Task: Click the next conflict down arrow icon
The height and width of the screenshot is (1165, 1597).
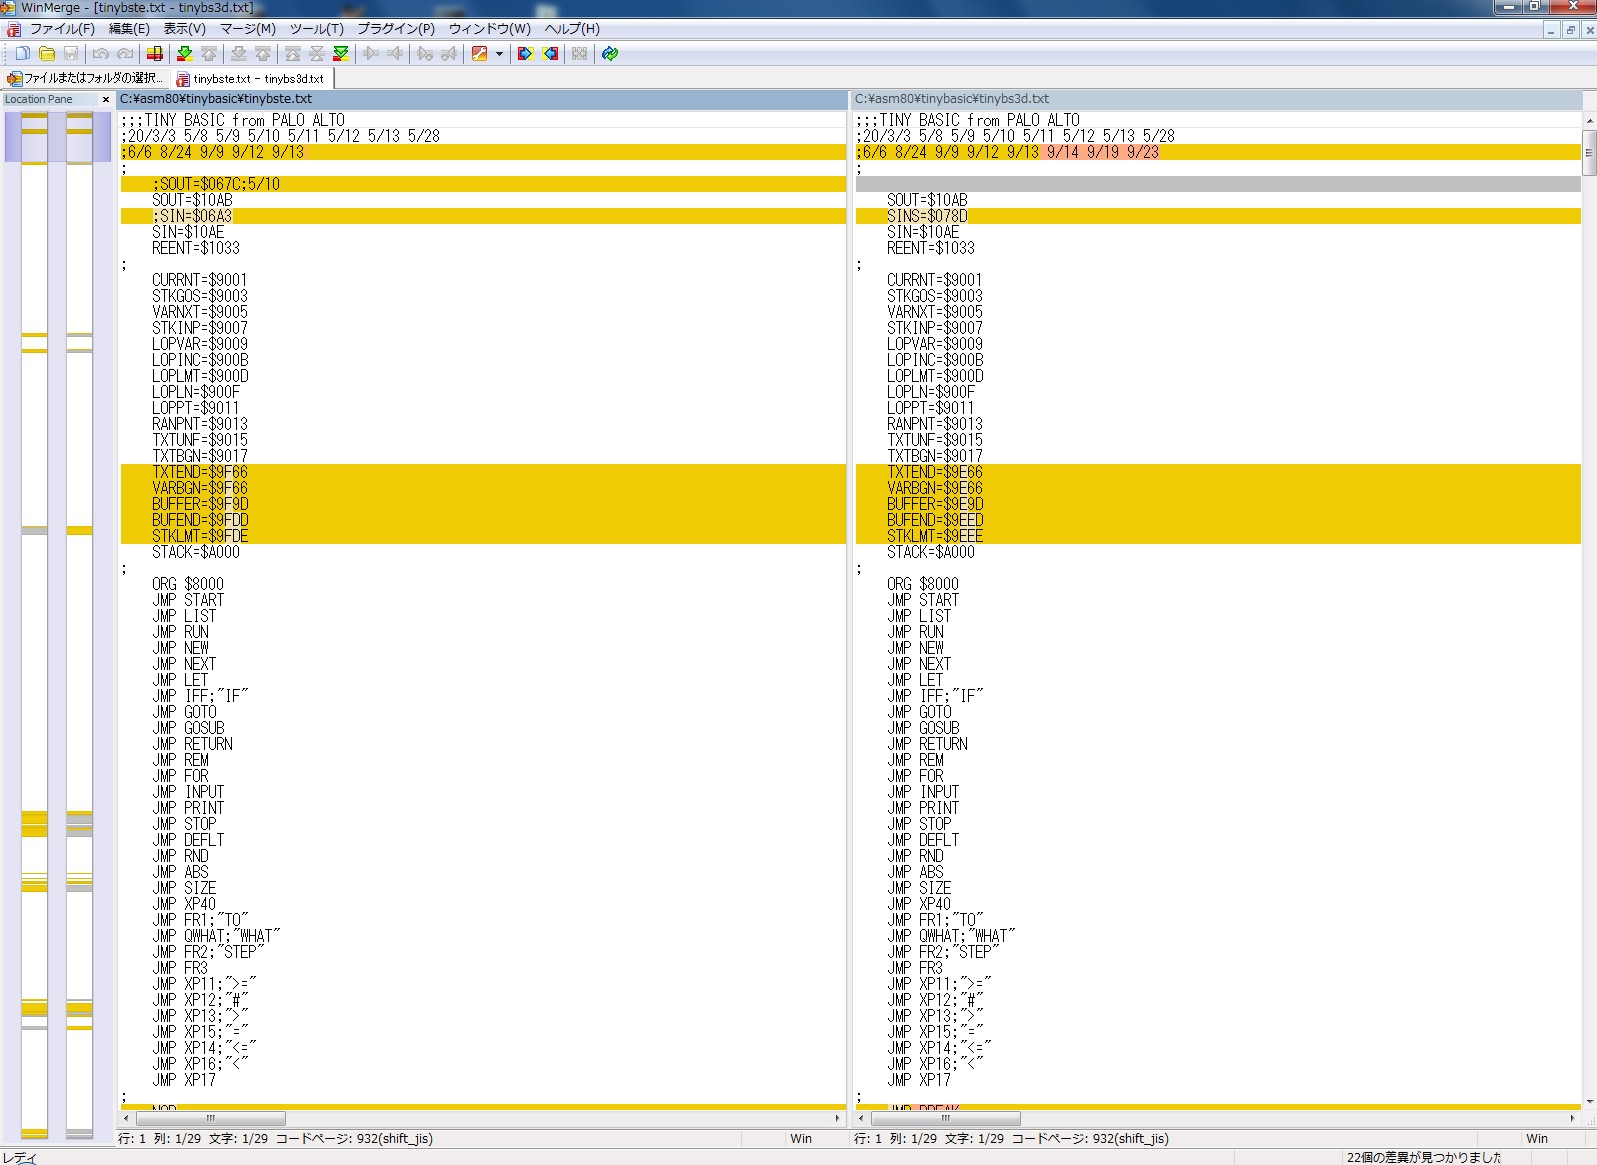Action: coord(239,54)
